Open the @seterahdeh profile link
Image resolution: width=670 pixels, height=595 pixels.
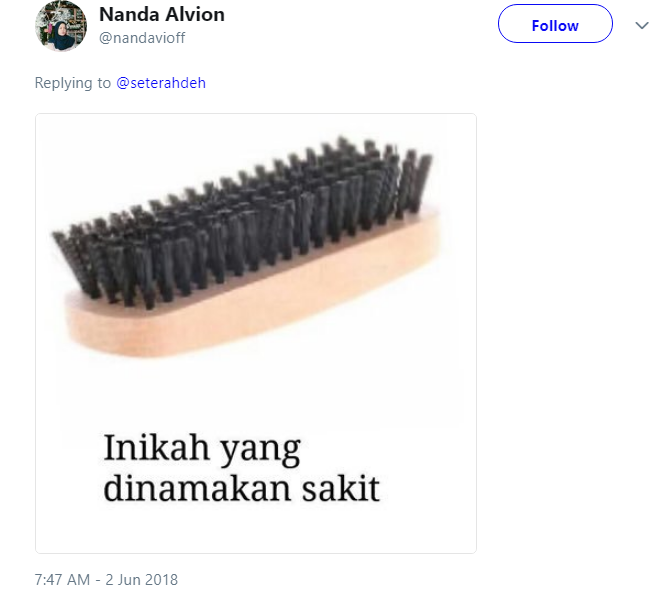point(161,82)
